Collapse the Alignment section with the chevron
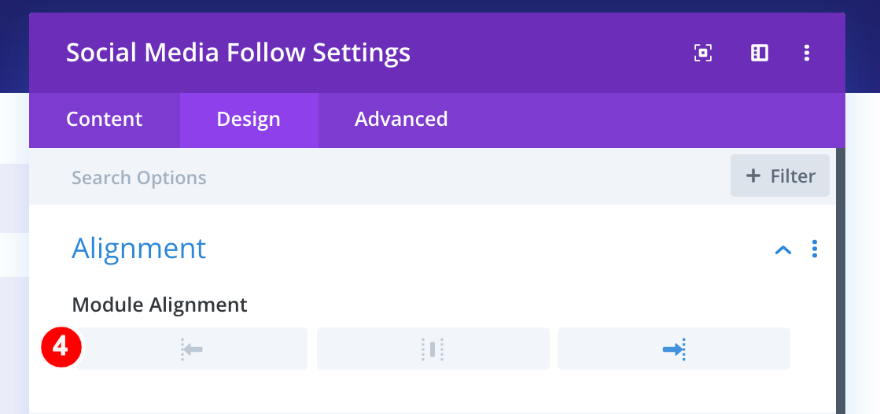This screenshot has width=880, height=414. point(784,249)
